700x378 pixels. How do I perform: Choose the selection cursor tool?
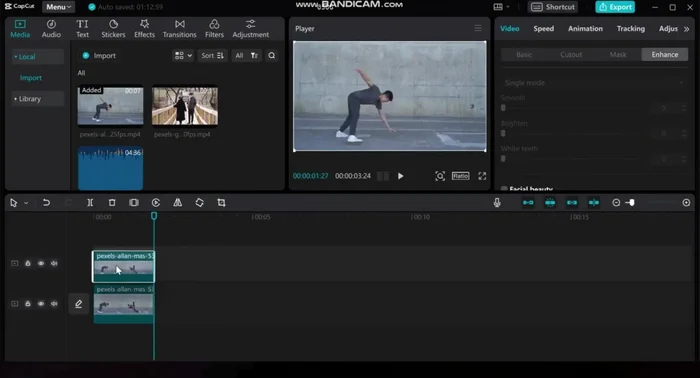pyautogui.click(x=13, y=203)
